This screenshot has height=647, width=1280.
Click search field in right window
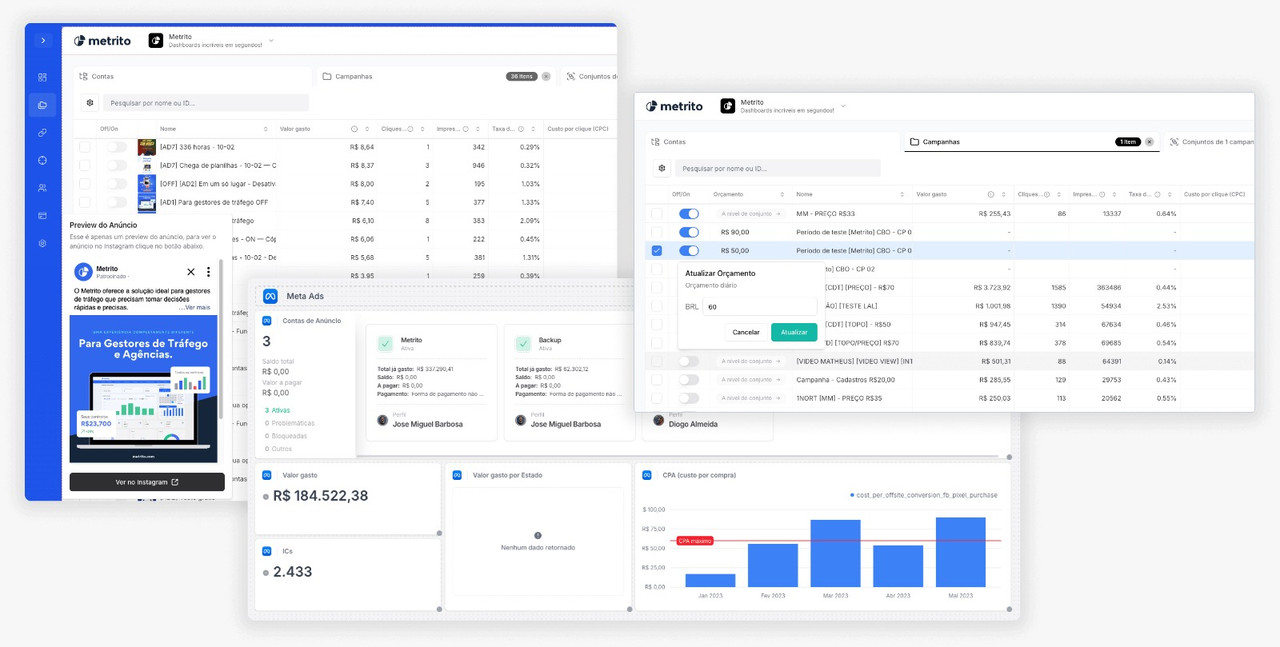click(778, 169)
